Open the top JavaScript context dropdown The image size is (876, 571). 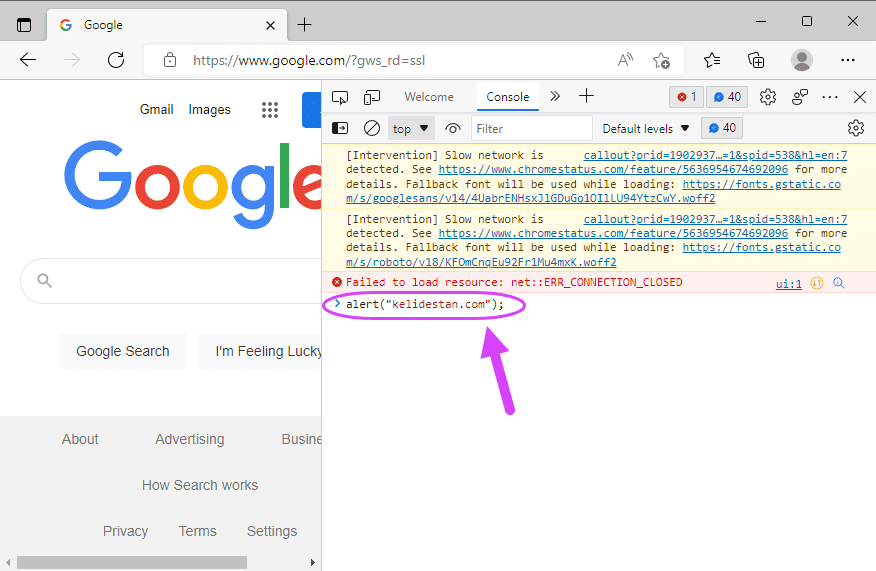click(411, 129)
